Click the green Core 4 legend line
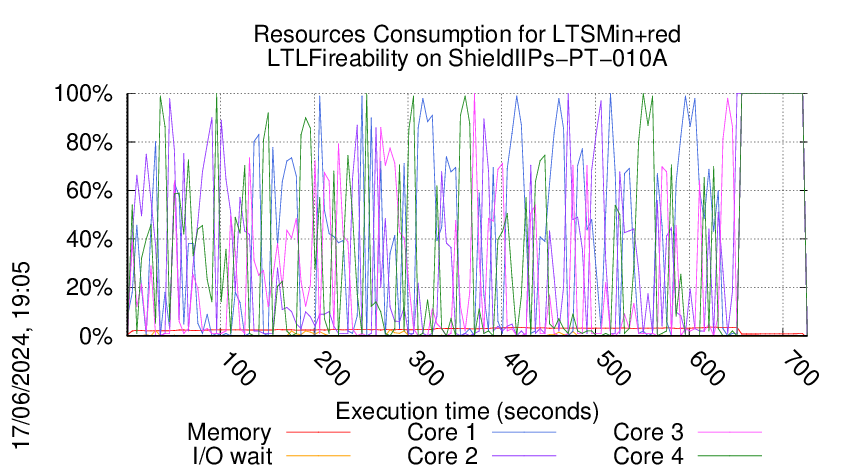The width and height of the screenshot is (850, 475). pyautogui.click(x=730, y=455)
